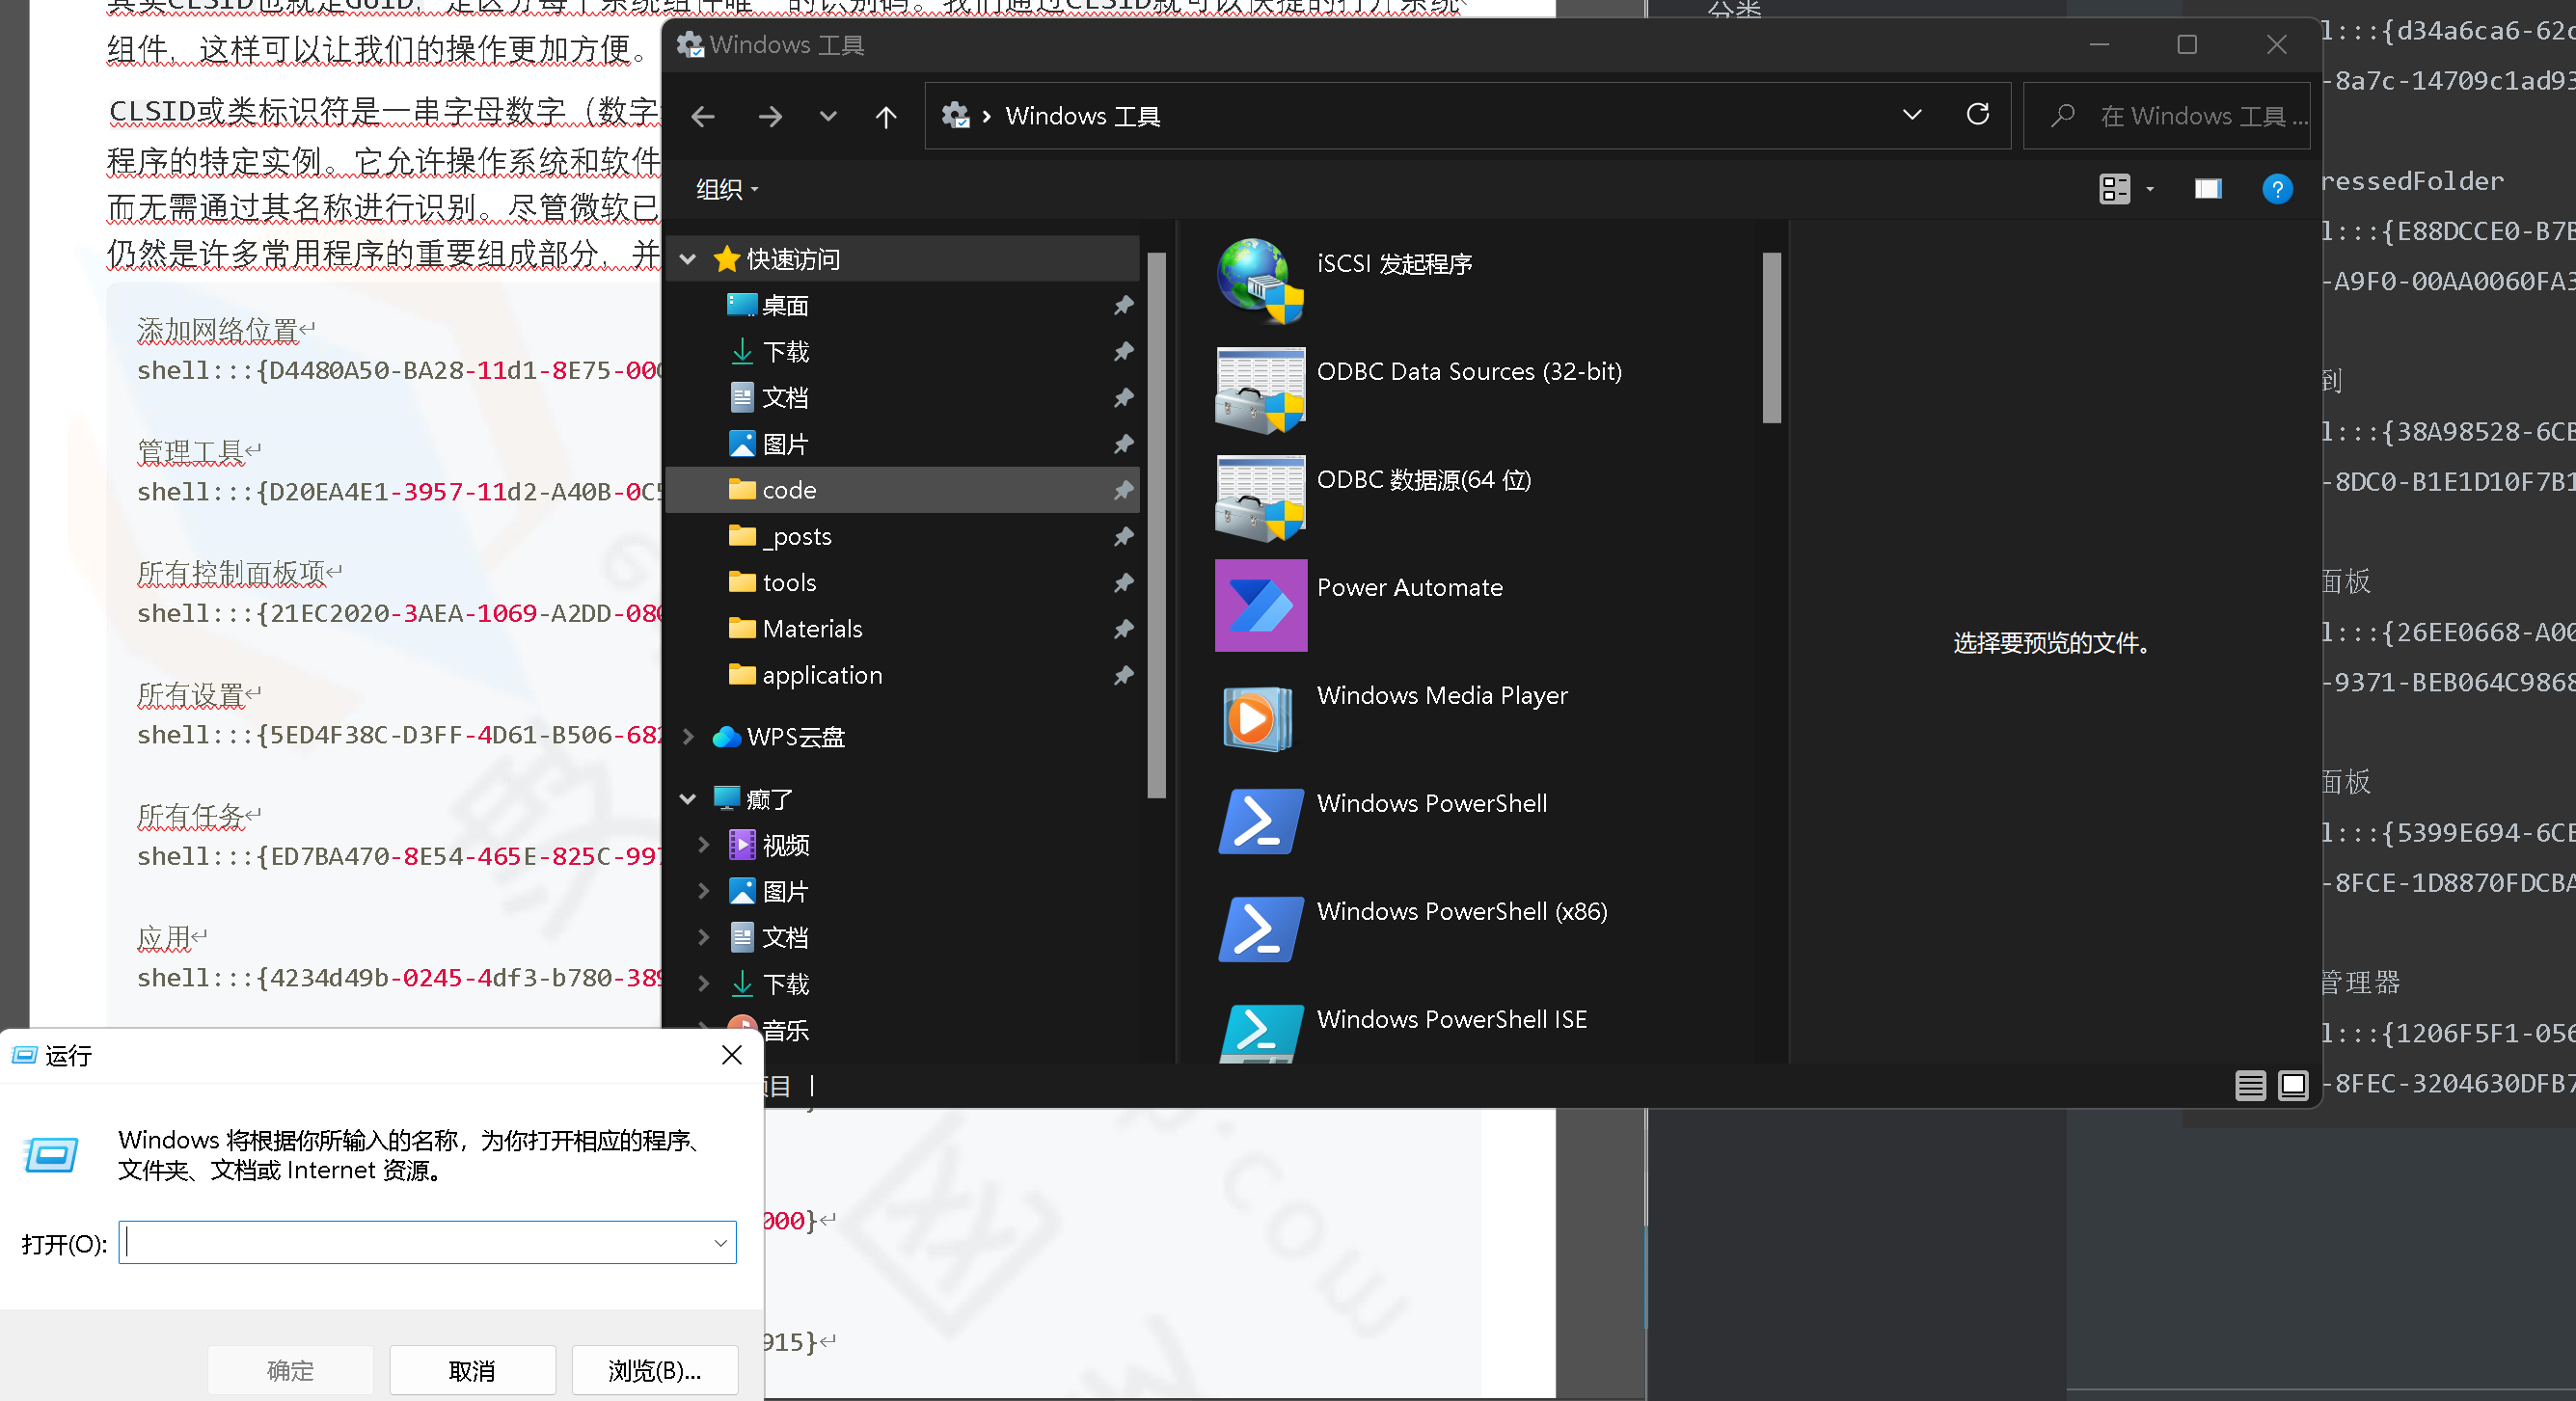The height and width of the screenshot is (1401, 2576).
Task: Click the file list vertical scrollbar
Action: (x=1771, y=337)
